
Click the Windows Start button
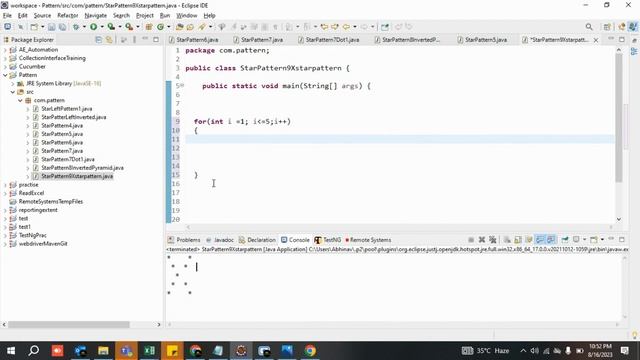point(11,351)
